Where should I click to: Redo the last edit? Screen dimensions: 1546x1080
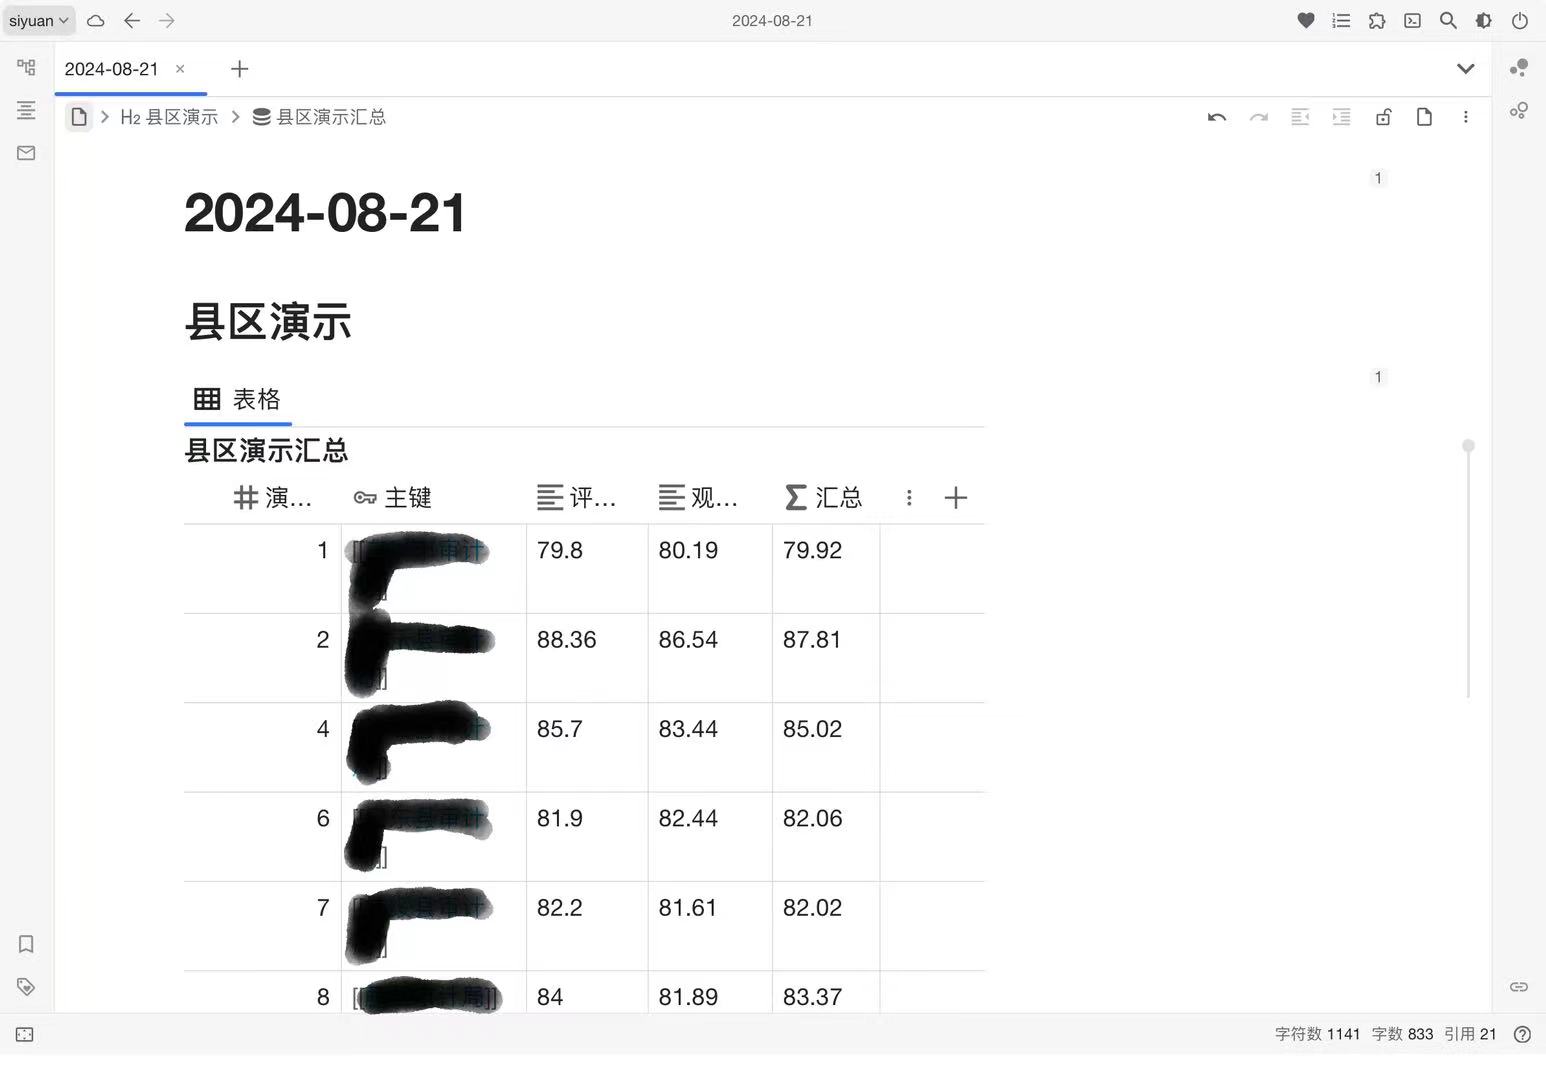tap(1258, 117)
